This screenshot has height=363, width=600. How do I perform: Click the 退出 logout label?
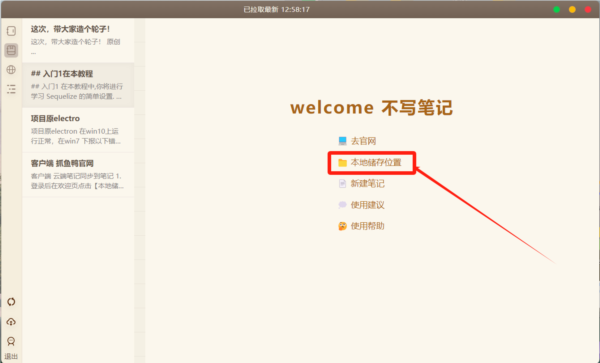tap(11, 356)
